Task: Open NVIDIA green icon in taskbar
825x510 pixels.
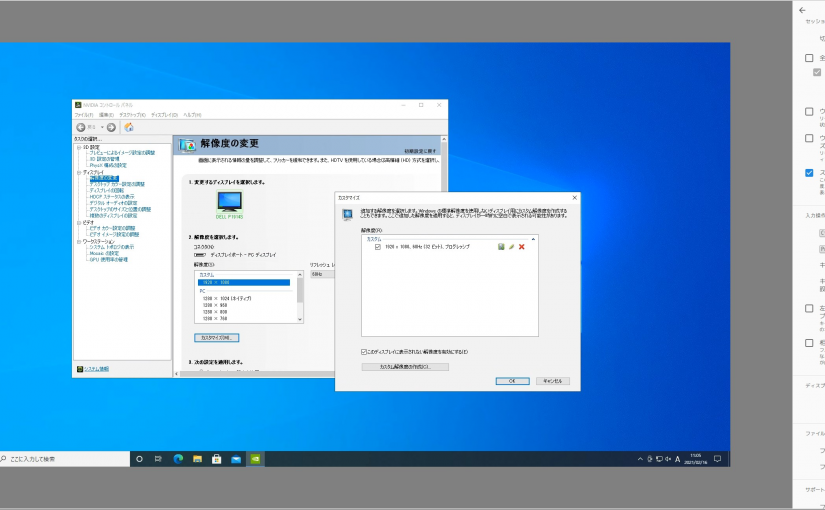Action: pos(255,459)
